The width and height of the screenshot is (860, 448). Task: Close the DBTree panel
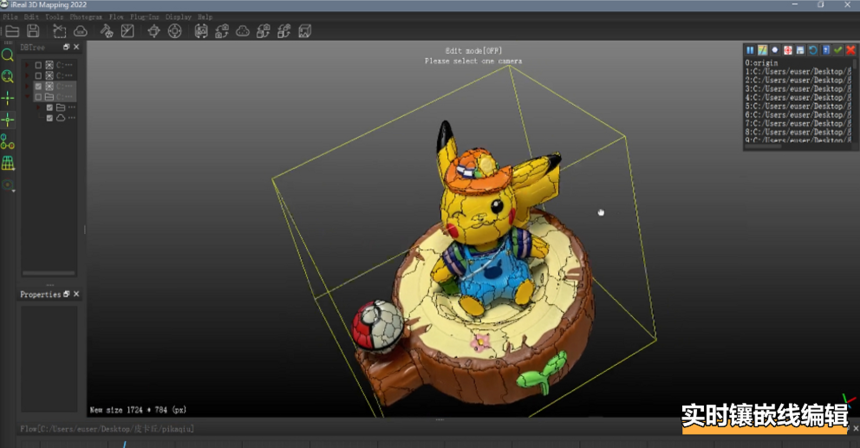[76, 47]
